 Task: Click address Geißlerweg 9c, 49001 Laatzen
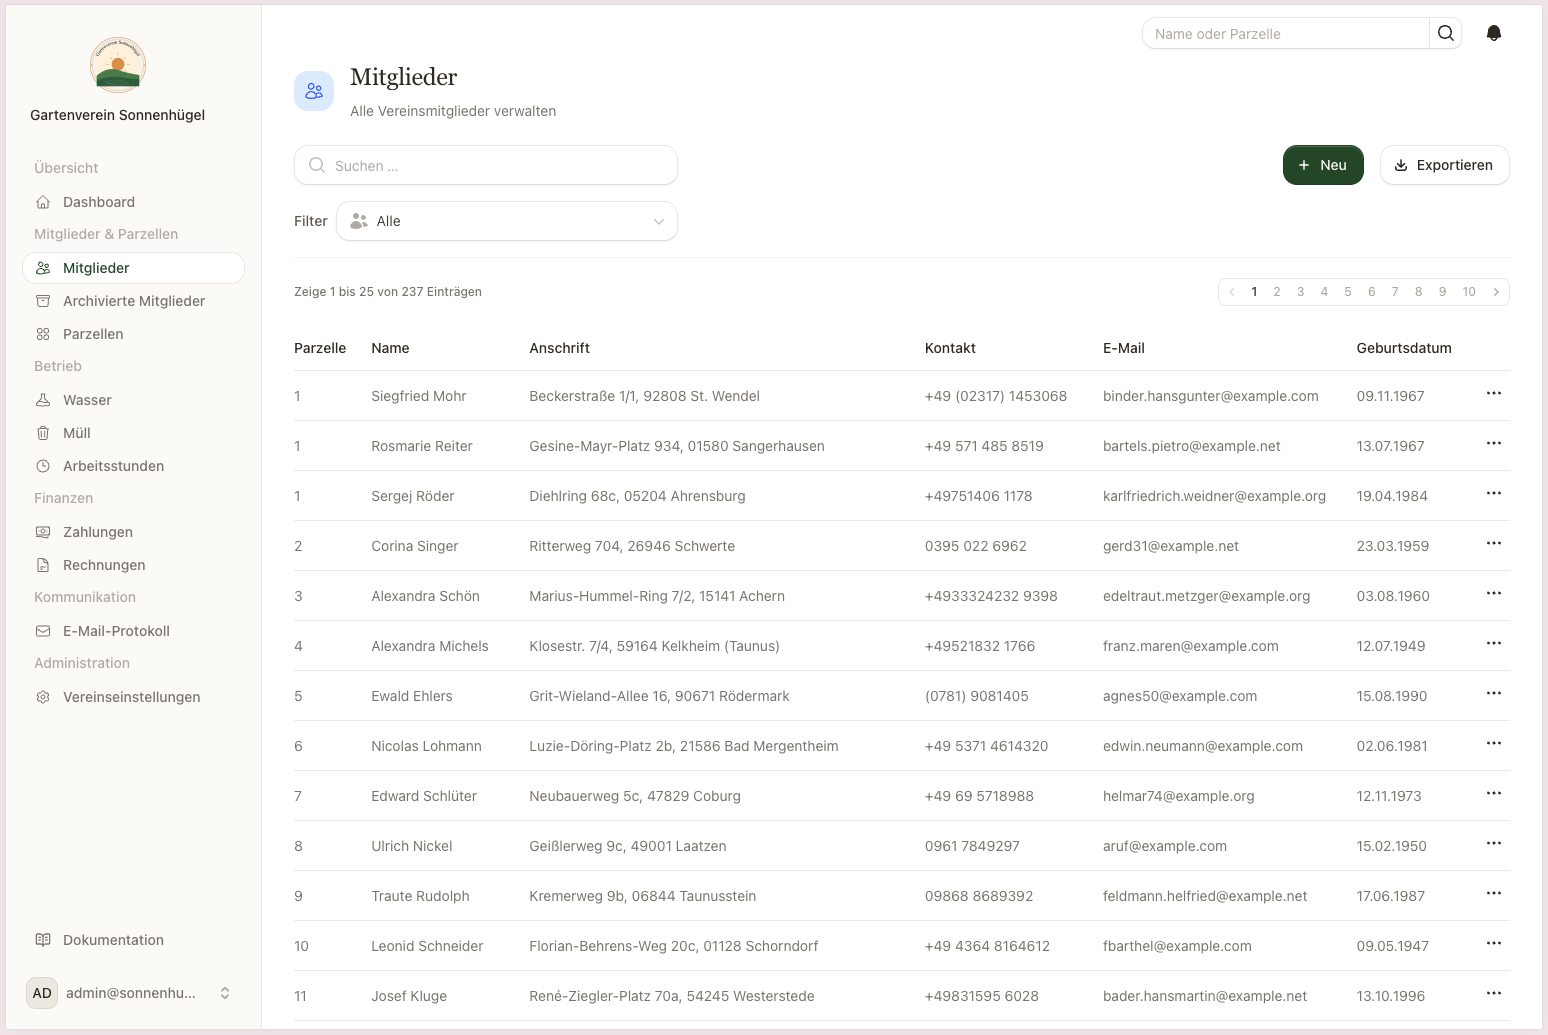coord(628,846)
